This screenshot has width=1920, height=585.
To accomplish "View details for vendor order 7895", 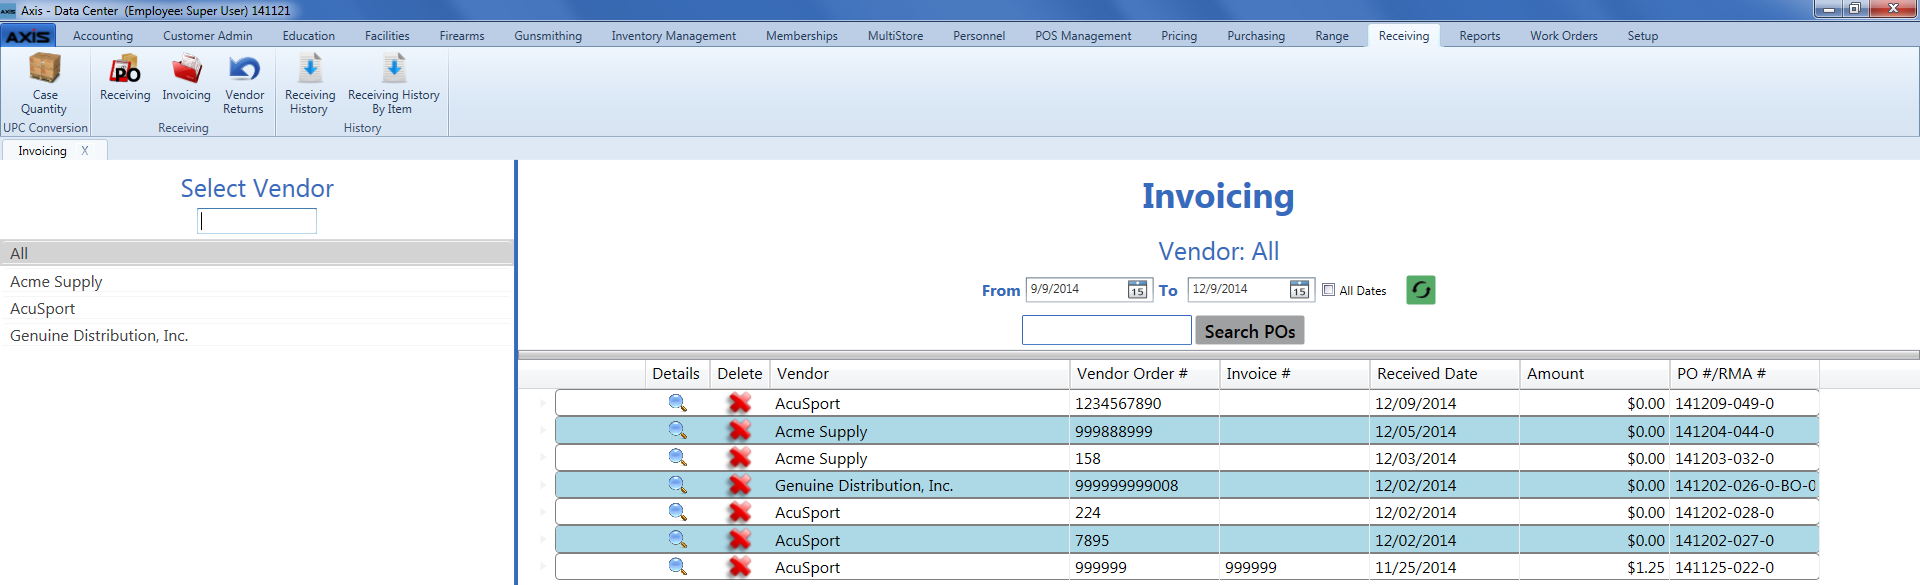I will pyautogui.click(x=677, y=539).
